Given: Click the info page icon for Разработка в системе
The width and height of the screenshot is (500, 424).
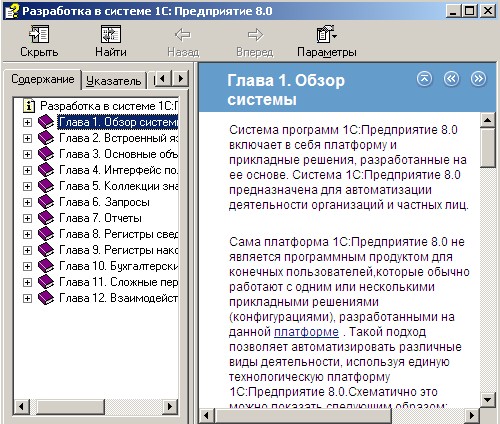Looking at the screenshot, I should pos(29,106).
